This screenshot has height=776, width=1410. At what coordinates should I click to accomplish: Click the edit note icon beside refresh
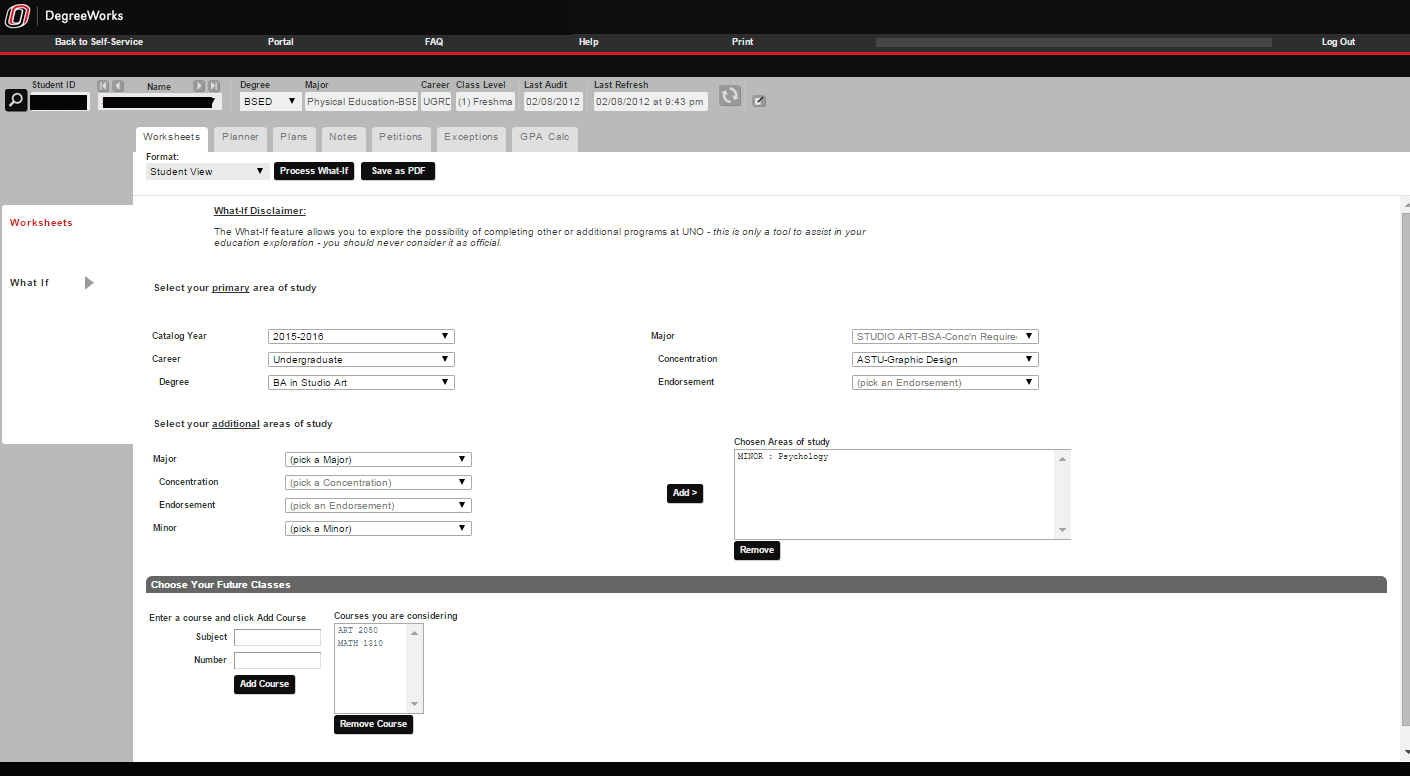(x=759, y=101)
